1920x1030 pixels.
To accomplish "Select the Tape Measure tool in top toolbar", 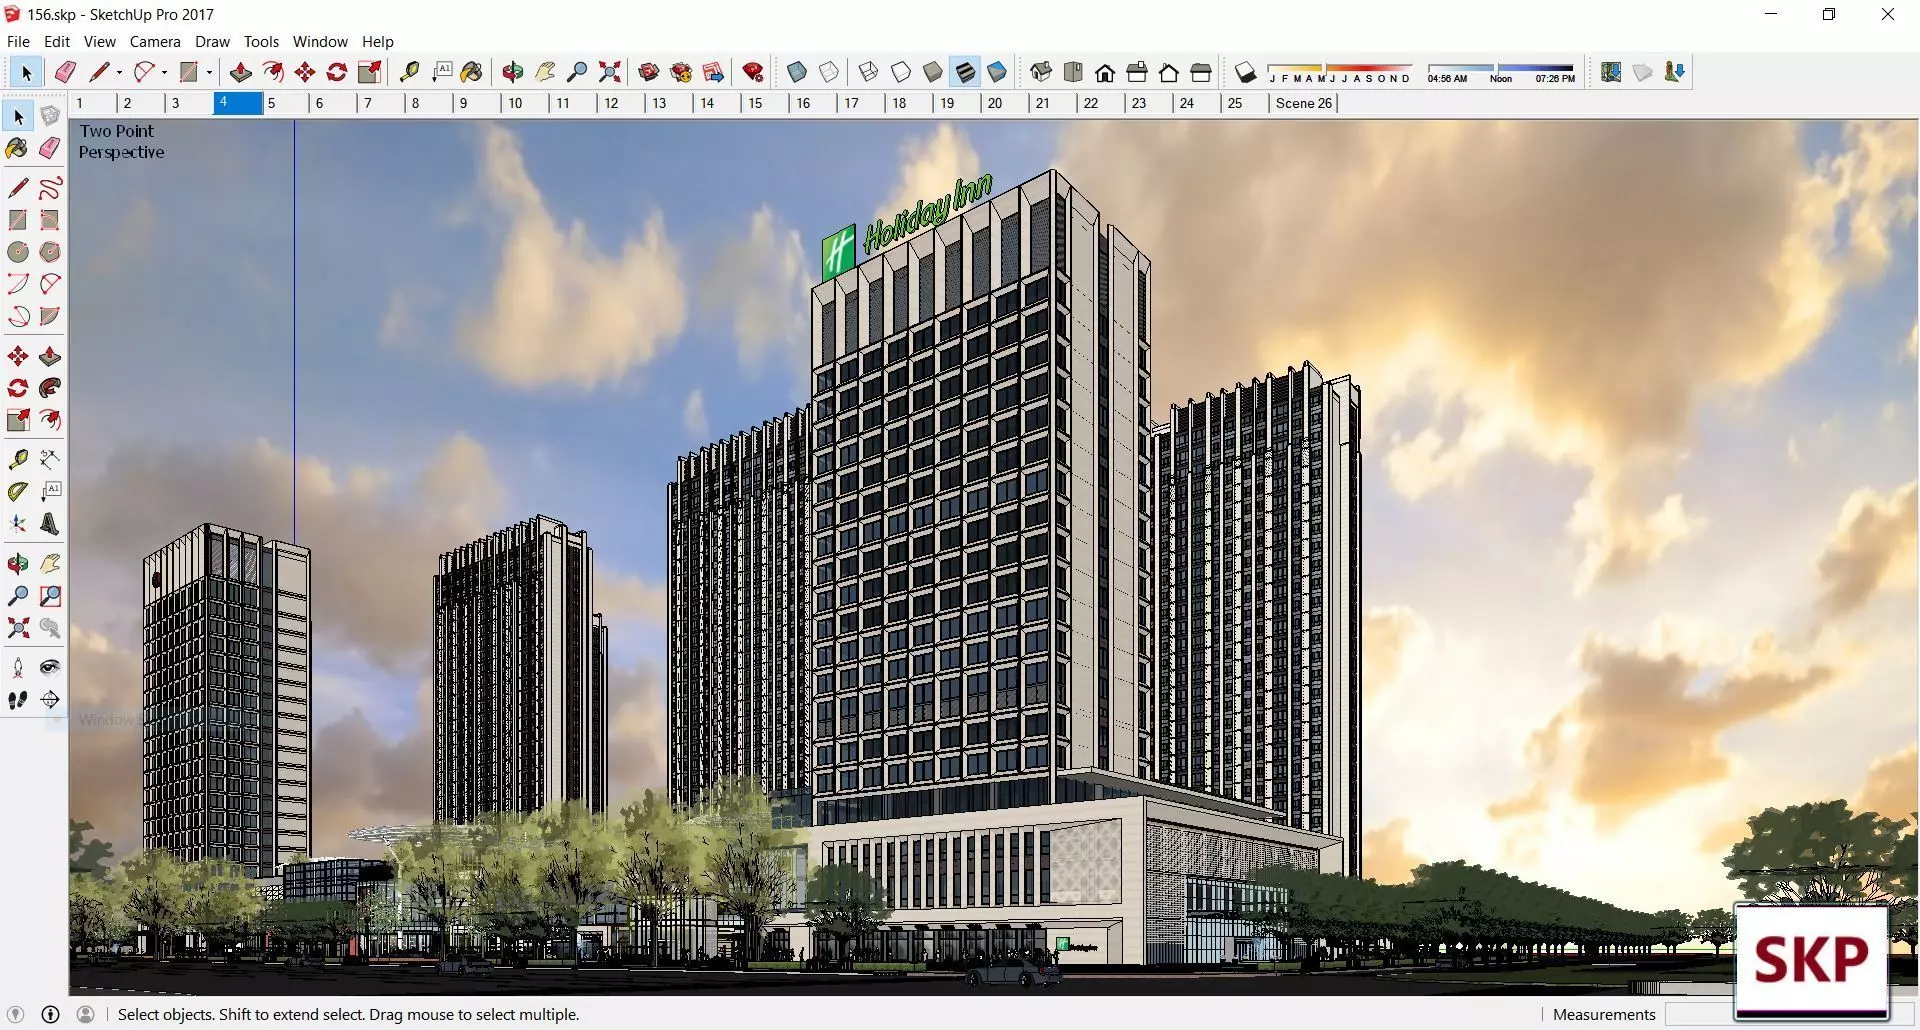I will click(409, 72).
